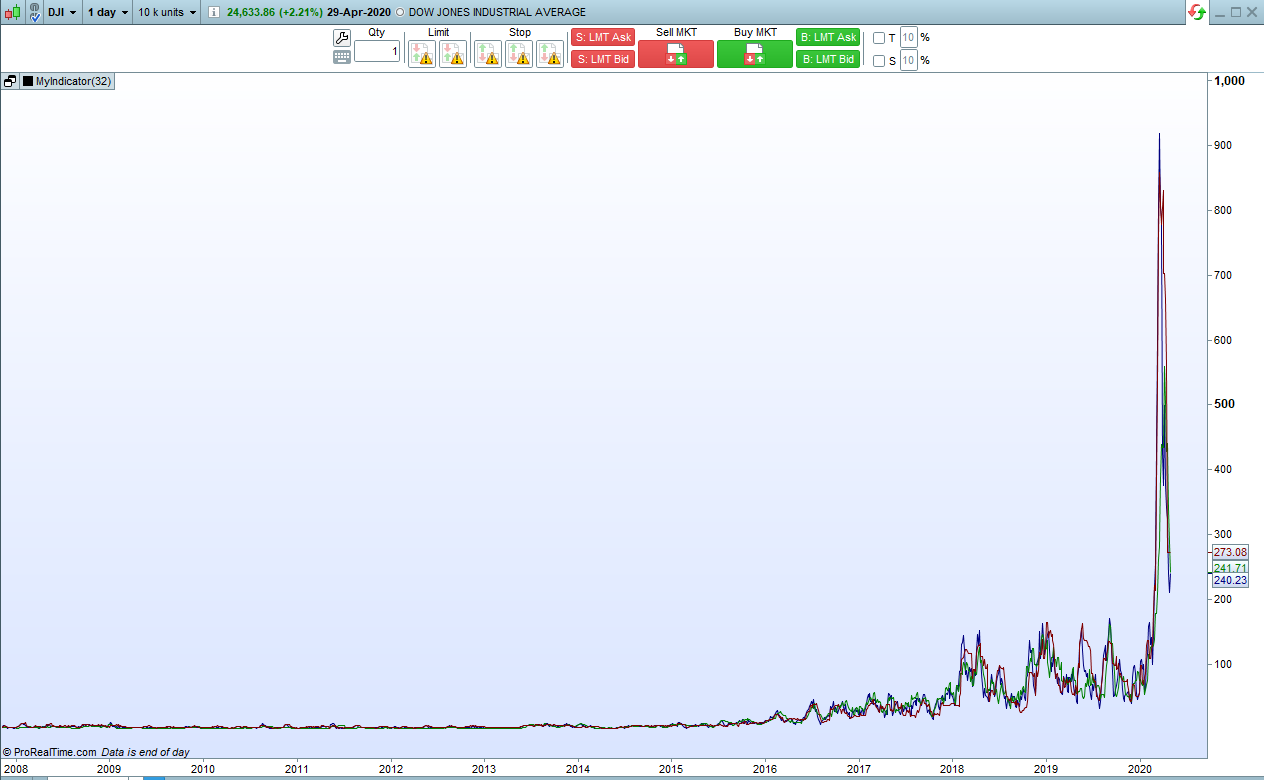Click the instrument info icon
Screen dimensions: 1264x780
[213, 12]
